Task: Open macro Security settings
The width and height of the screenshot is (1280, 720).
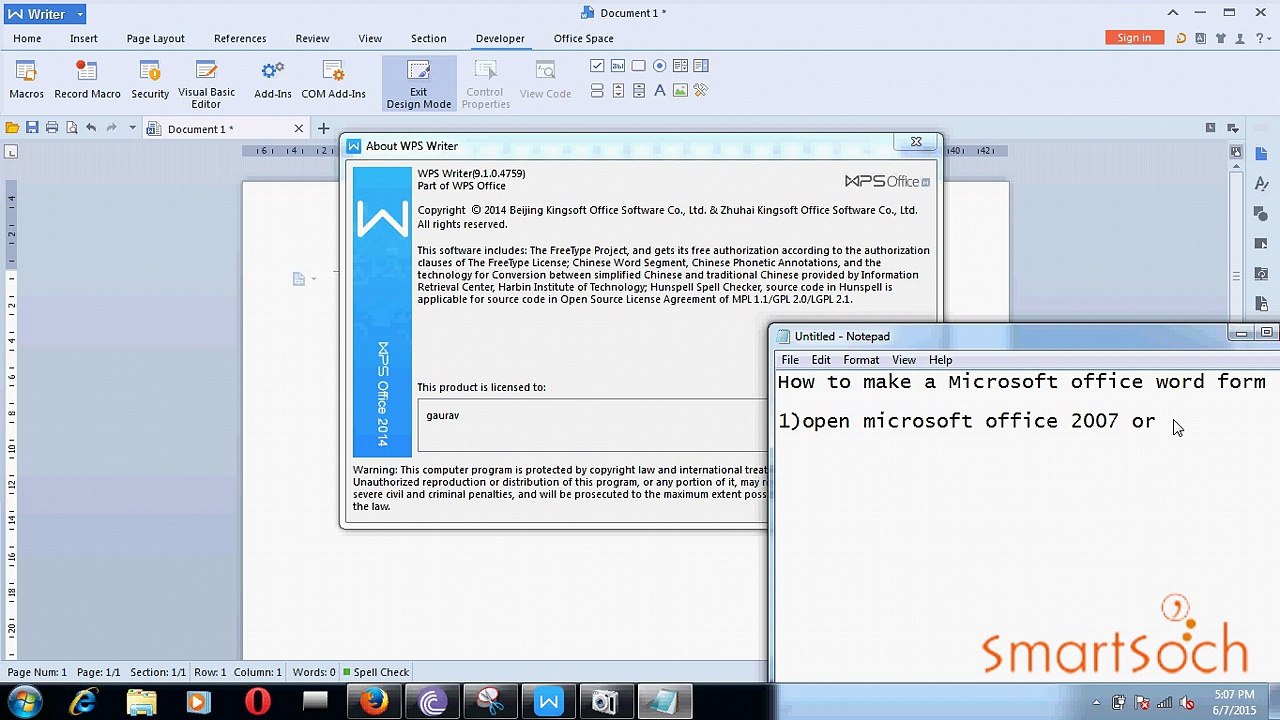Action: coord(150,80)
